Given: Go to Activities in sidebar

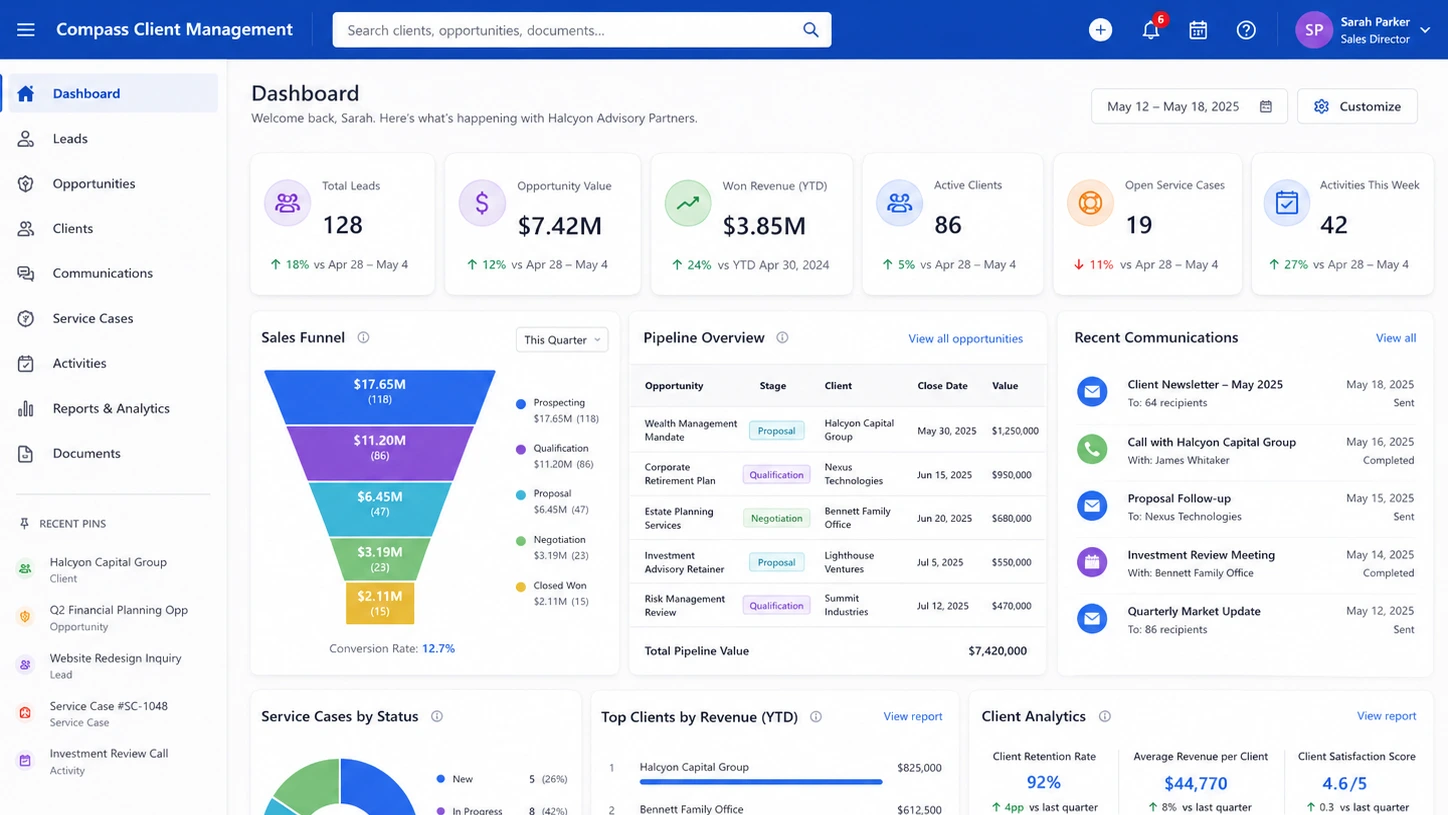Looking at the screenshot, I should click(x=113, y=363).
